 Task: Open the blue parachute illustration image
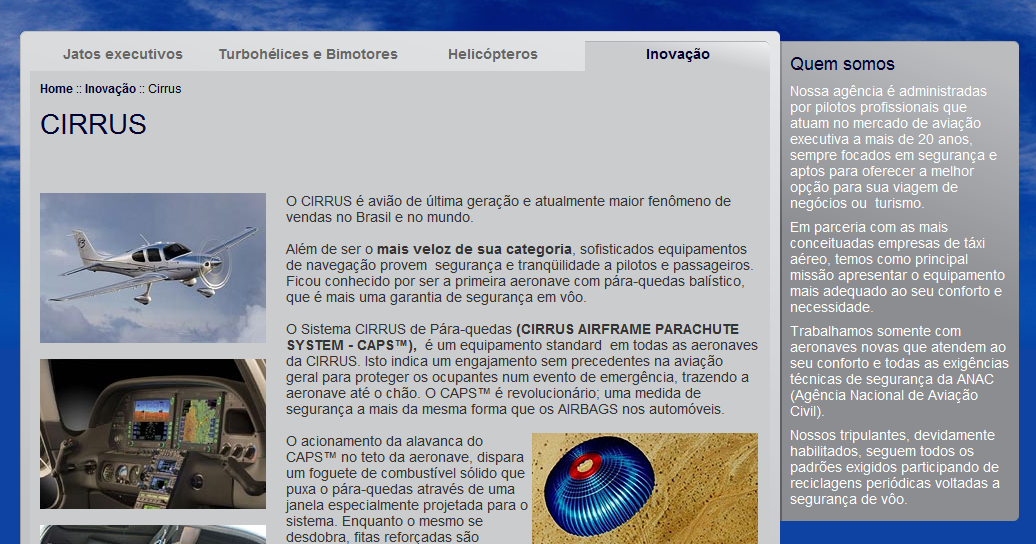tap(645, 488)
